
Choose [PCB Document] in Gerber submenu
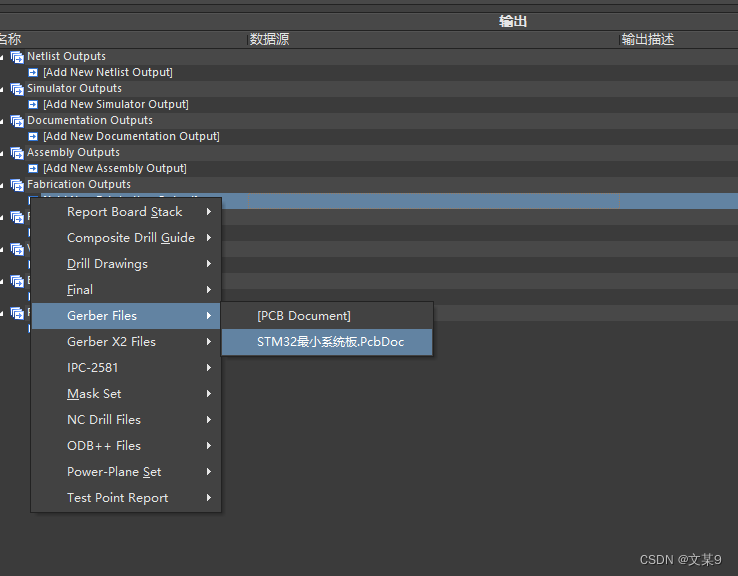(327, 316)
